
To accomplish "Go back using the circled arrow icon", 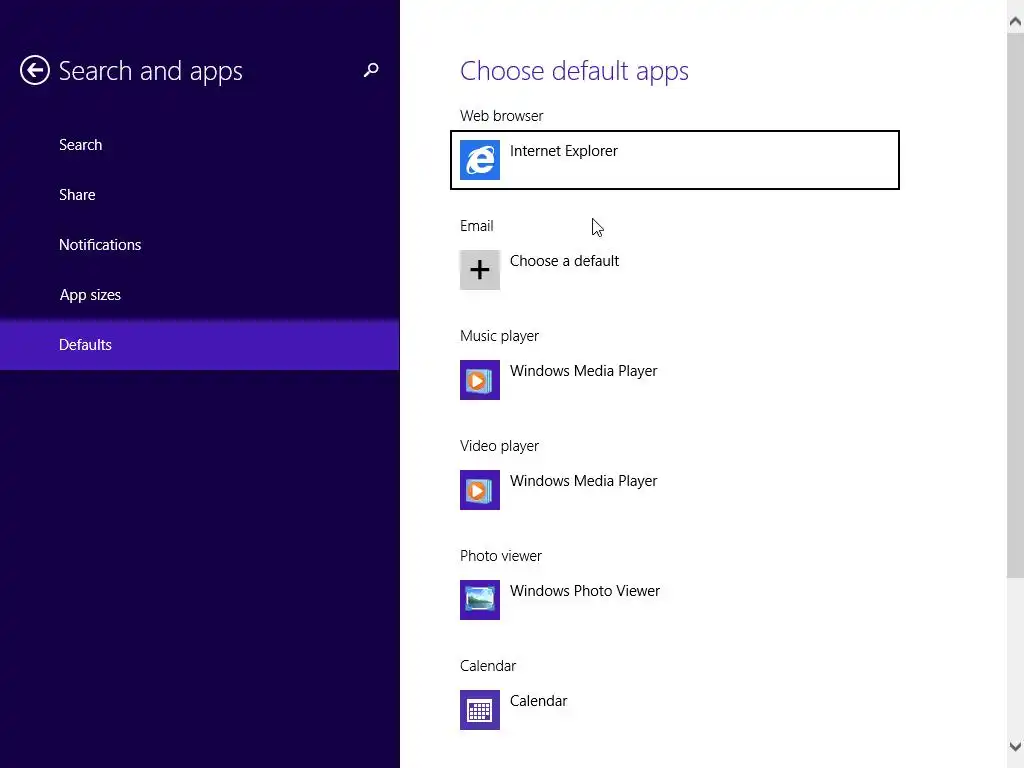I will tap(35, 70).
